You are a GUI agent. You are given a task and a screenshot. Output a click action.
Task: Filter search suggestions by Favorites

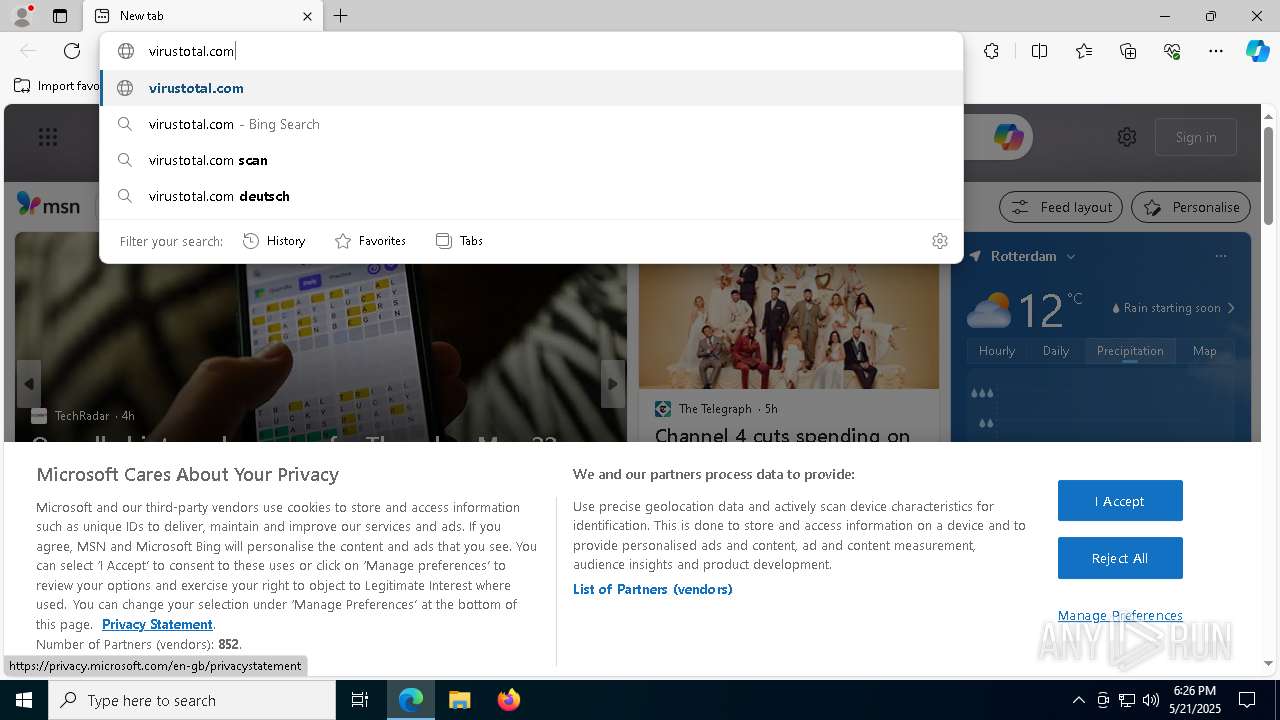coord(370,241)
